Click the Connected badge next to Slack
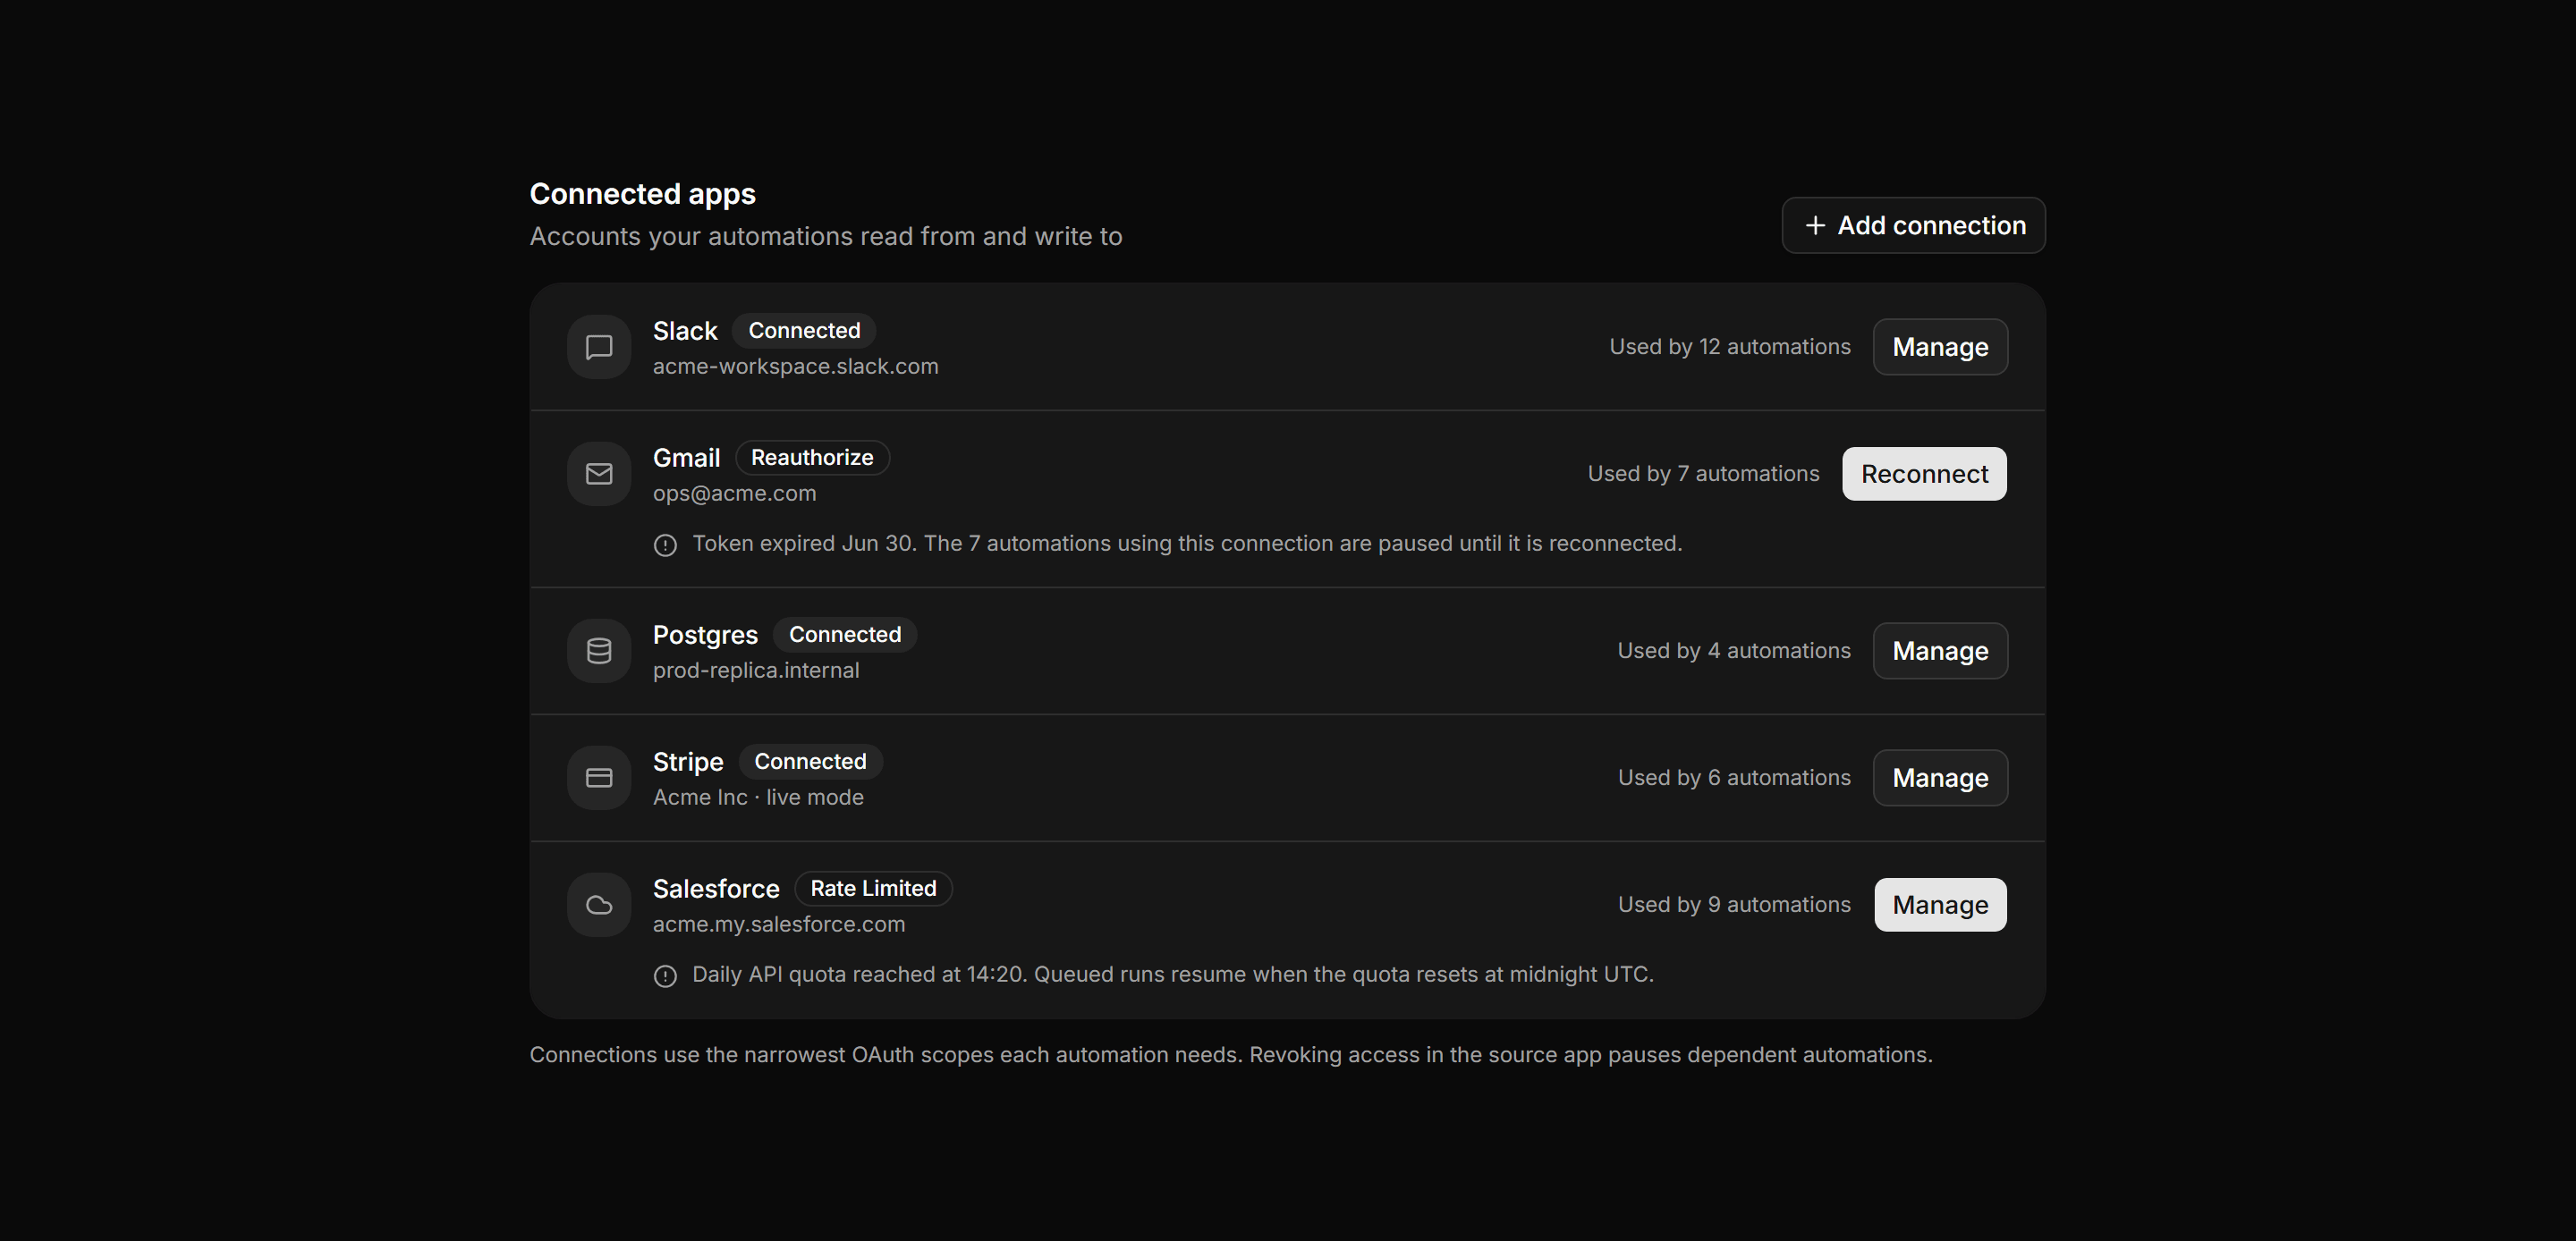This screenshot has height=1241, width=2576. point(804,330)
